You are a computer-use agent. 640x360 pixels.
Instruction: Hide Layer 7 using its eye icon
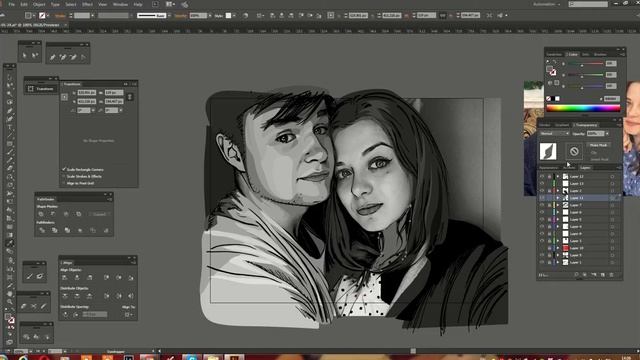point(542,205)
